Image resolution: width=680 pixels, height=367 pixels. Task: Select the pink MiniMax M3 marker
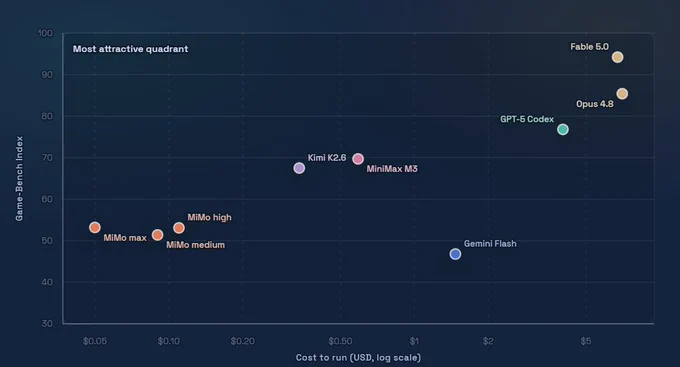click(358, 159)
